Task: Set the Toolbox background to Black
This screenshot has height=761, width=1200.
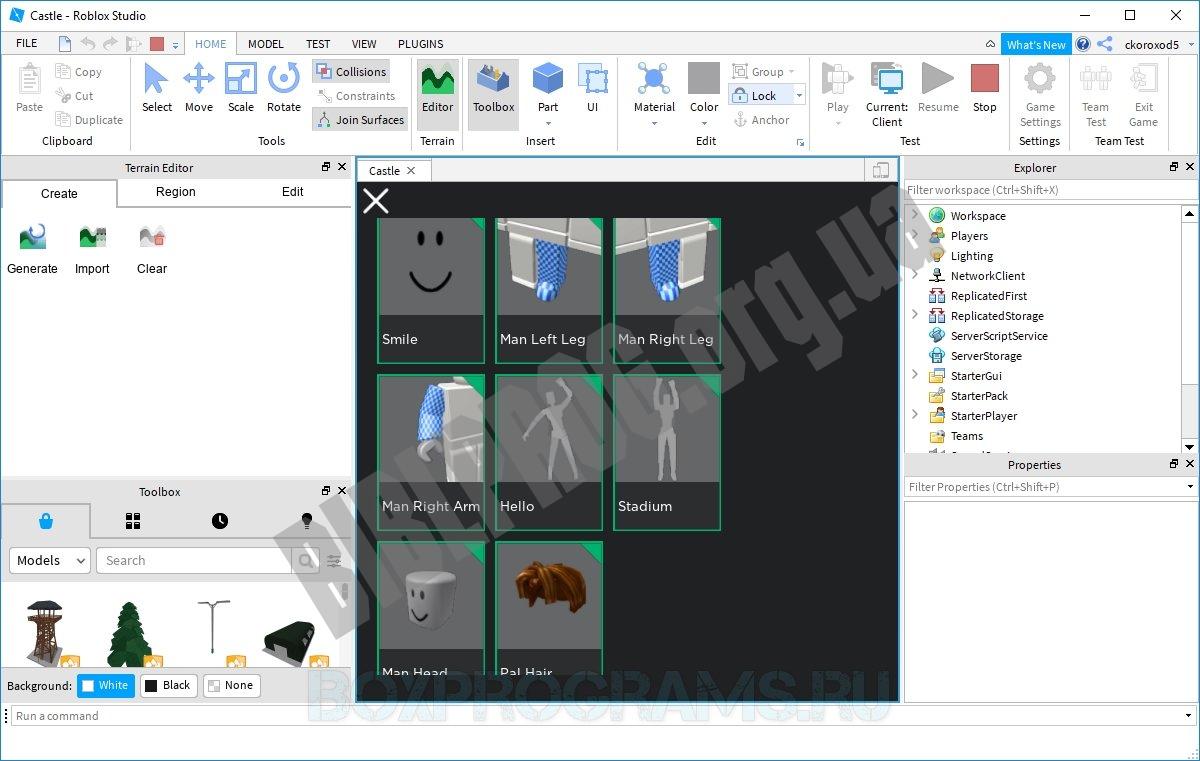Action: (x=167, y=685)
